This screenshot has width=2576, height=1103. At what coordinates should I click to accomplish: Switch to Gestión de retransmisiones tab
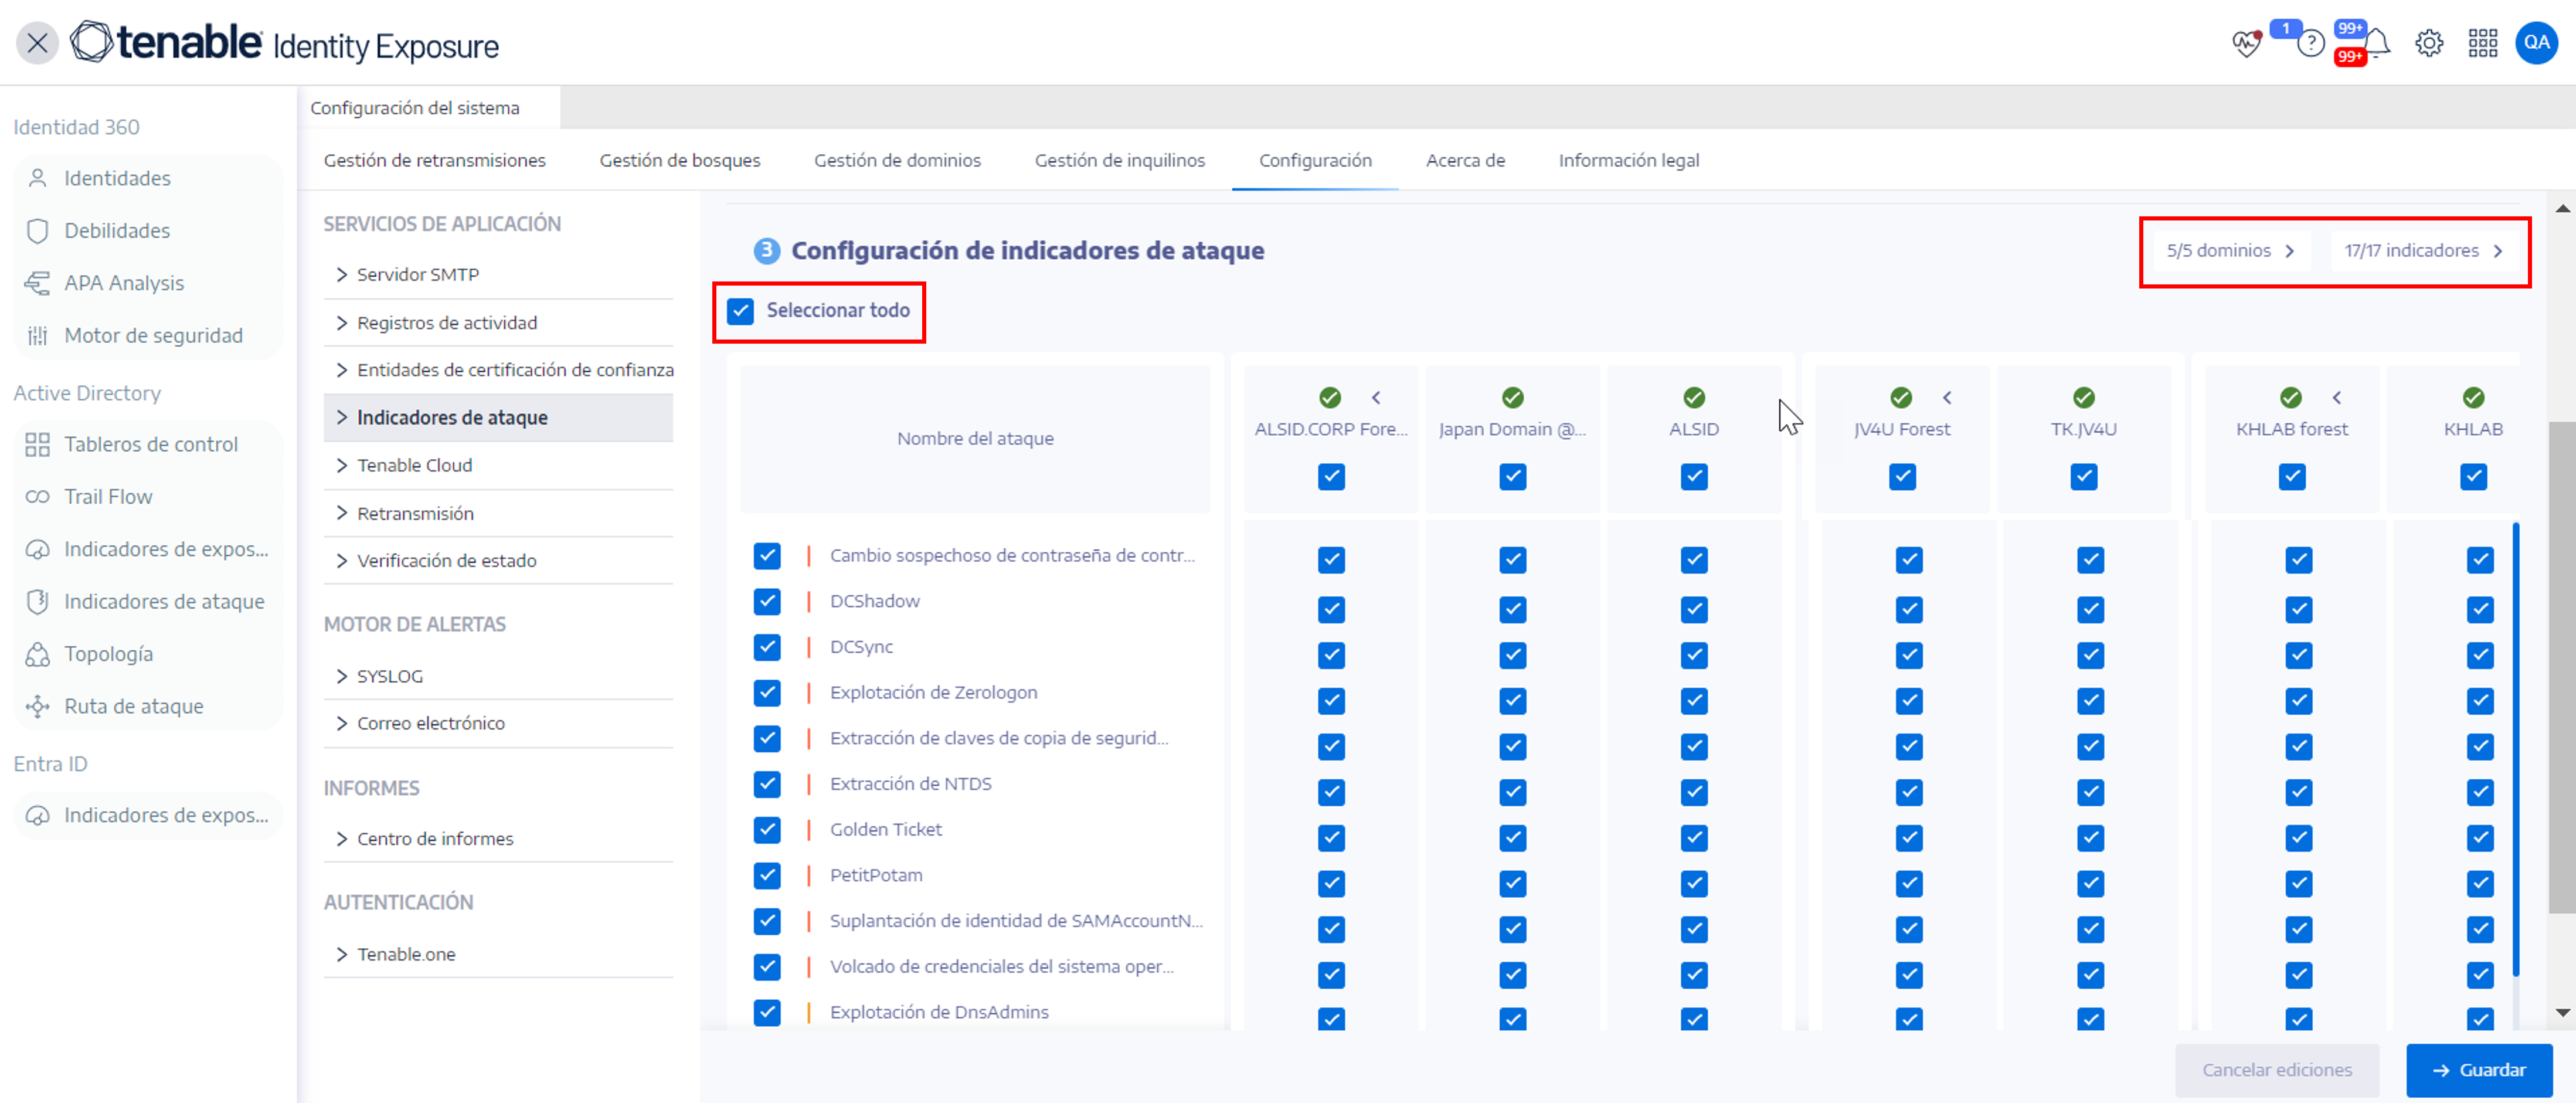click(434, 160)
